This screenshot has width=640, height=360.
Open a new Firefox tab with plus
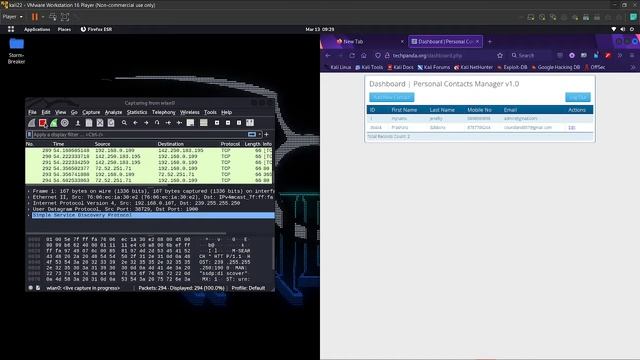(490, 42)
